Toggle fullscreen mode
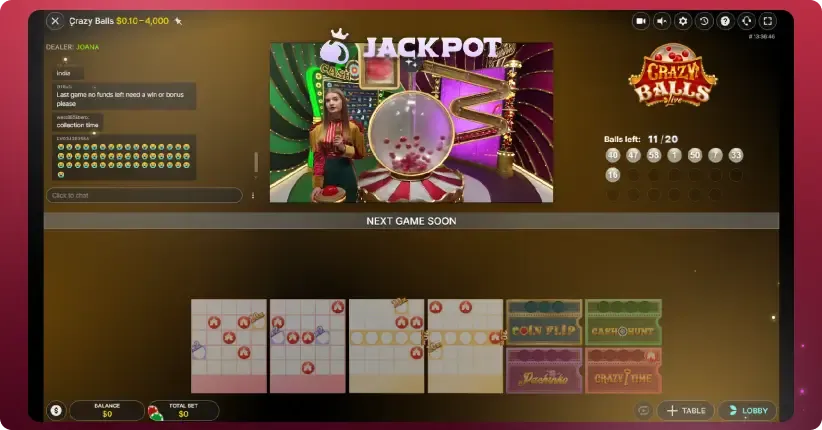The image size is (822, 430). [767, 21]
